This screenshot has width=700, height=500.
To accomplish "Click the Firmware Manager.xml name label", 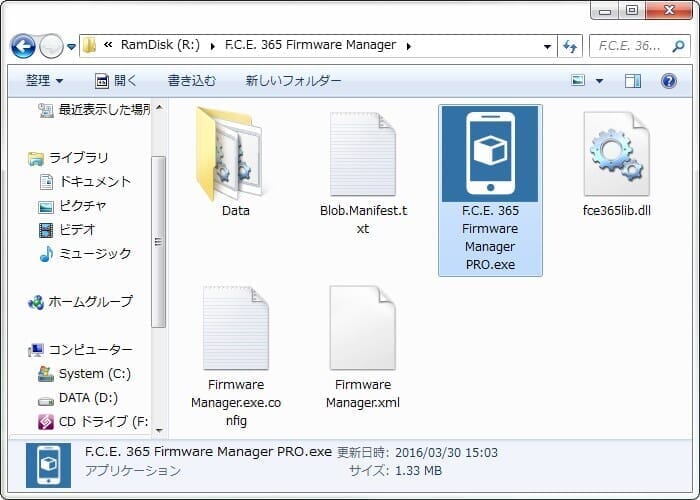I will coord(362,394).
